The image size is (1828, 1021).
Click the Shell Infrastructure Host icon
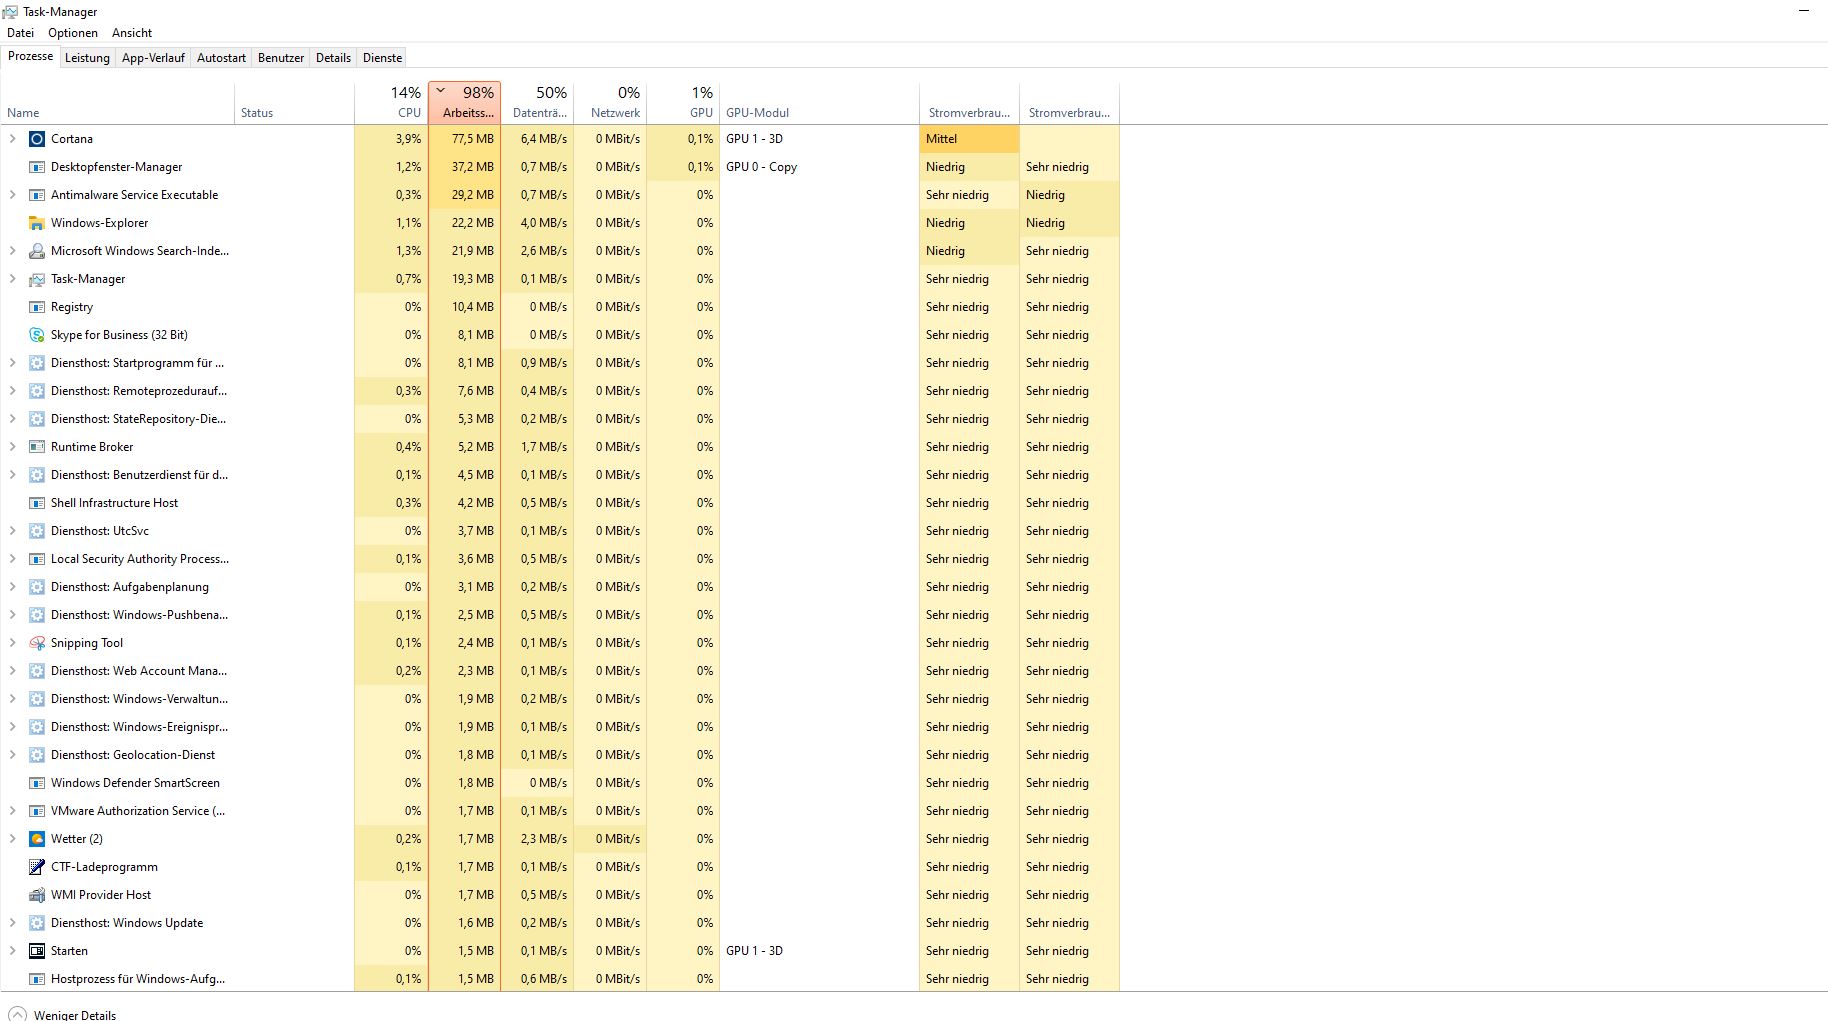click(x=37, y=503)
